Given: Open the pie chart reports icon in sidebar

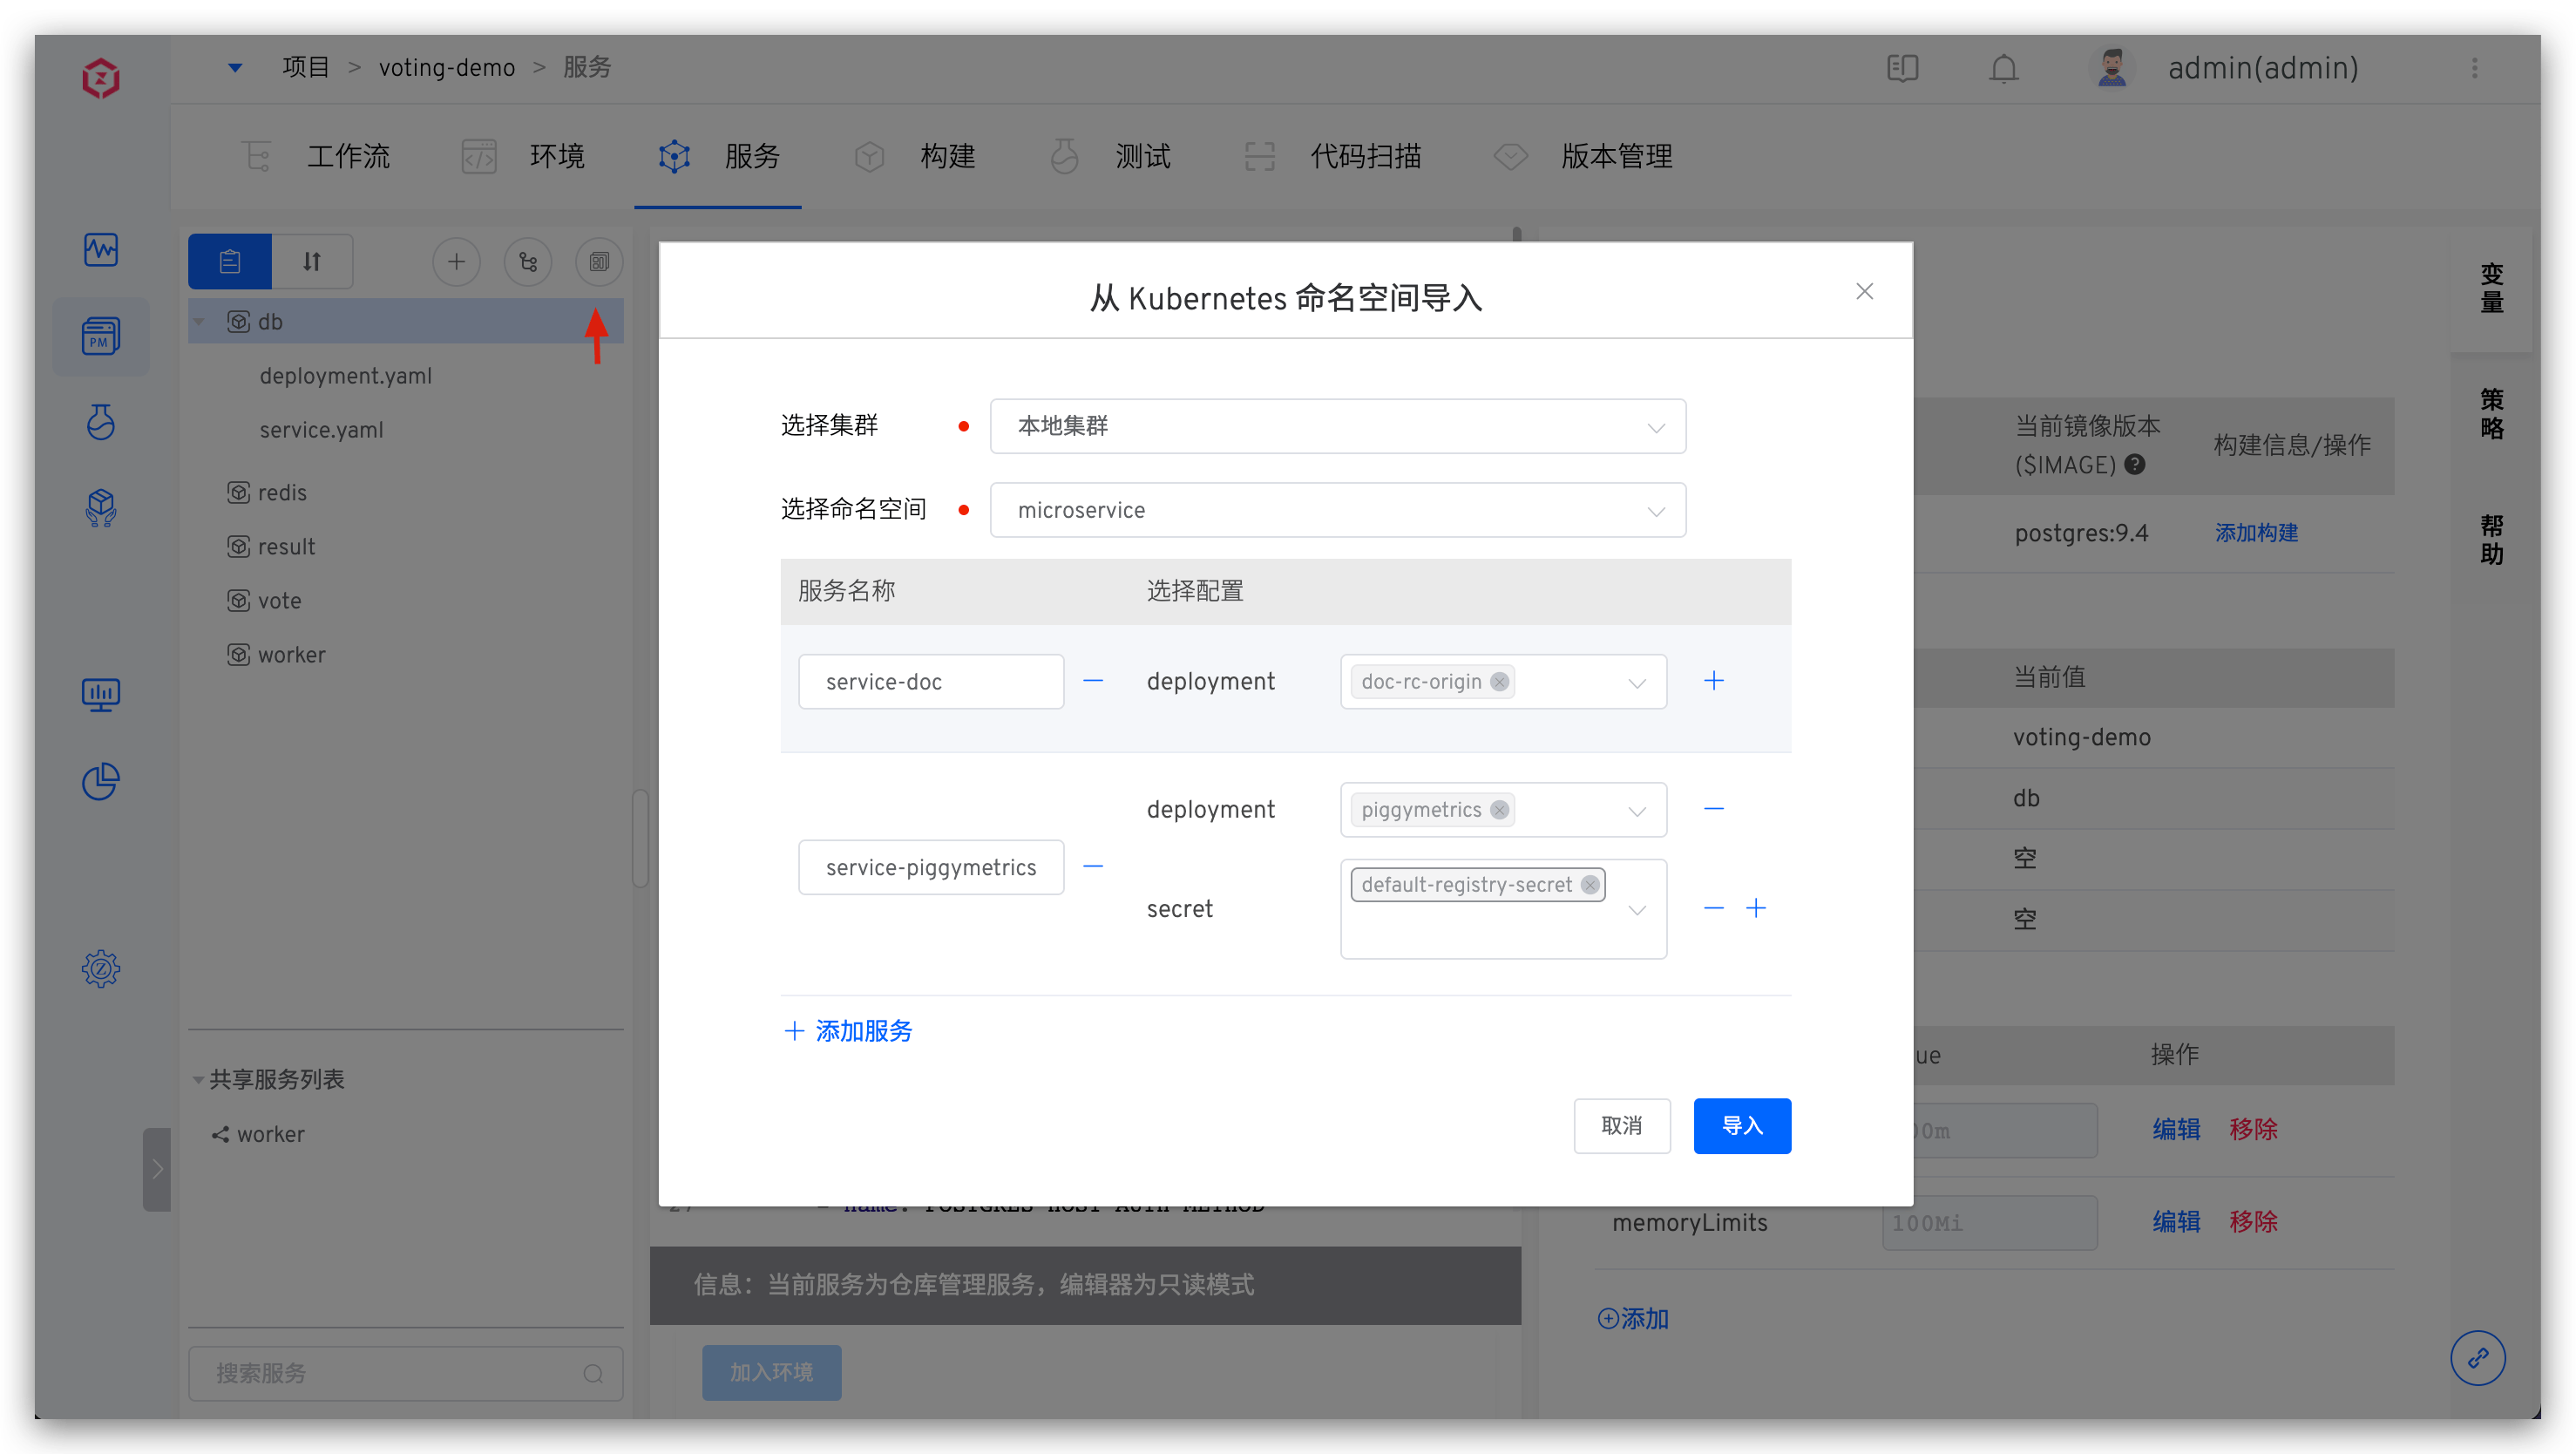Looking at the screenshot, I should click(101, 781).
